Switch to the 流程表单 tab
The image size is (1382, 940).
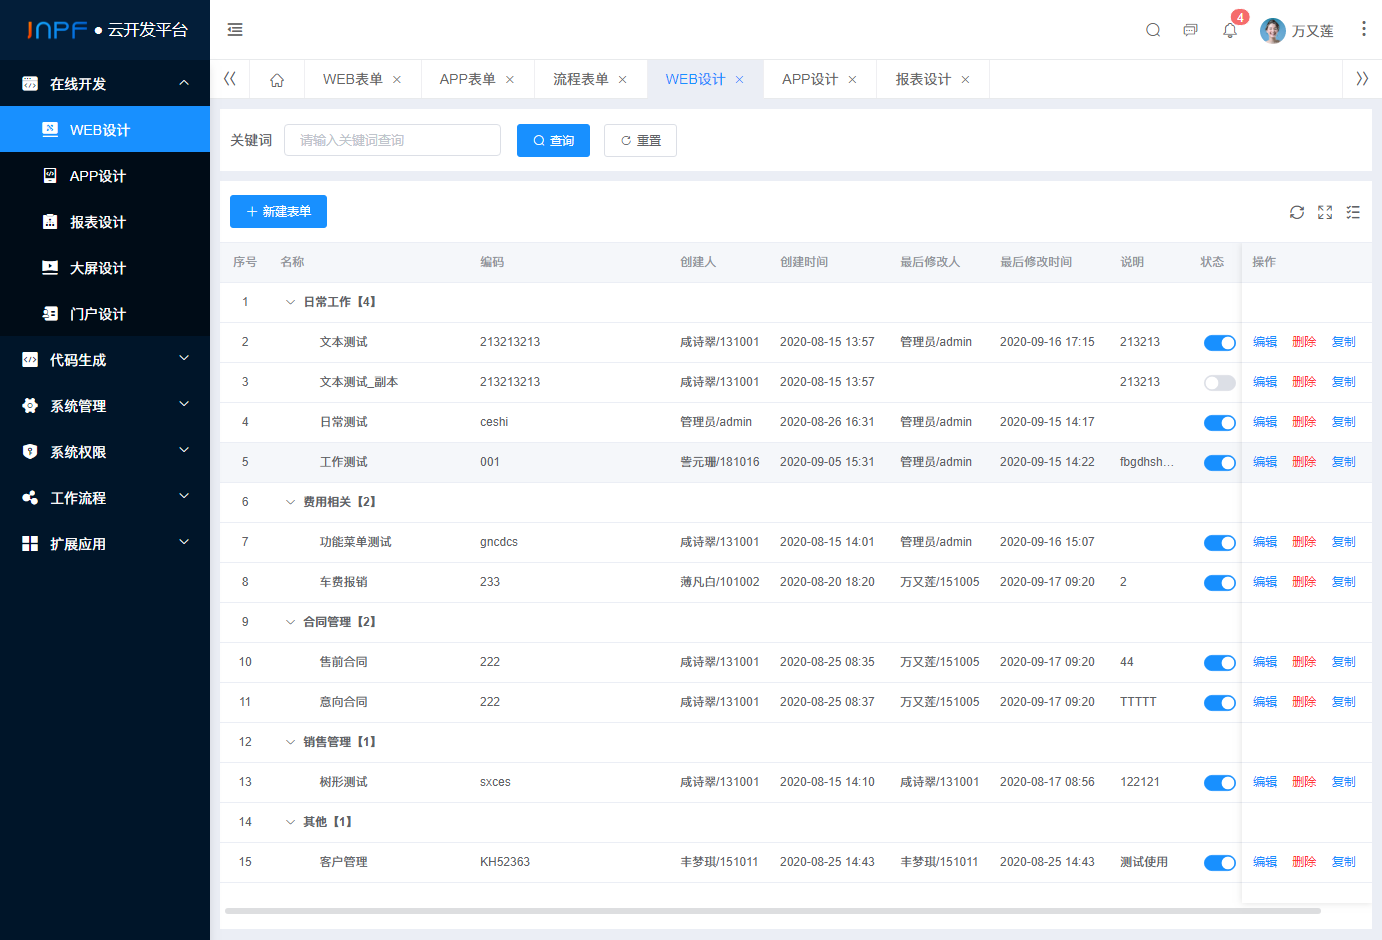click(583, 78)
